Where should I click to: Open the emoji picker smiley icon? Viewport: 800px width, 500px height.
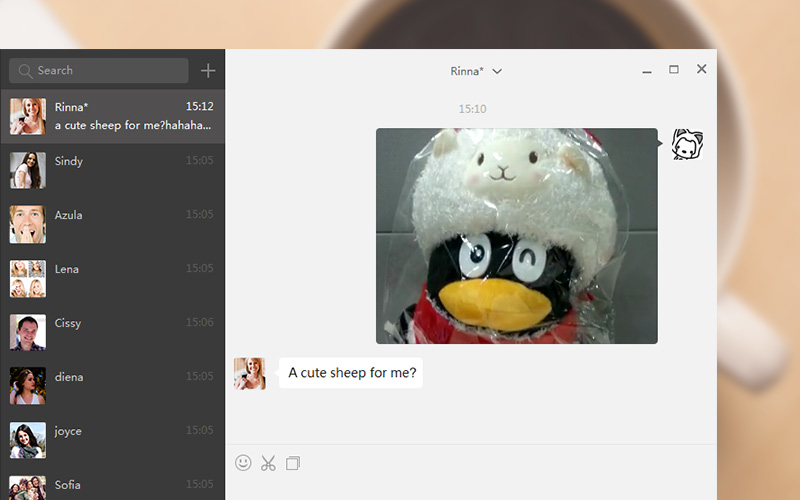pos(243,463)
